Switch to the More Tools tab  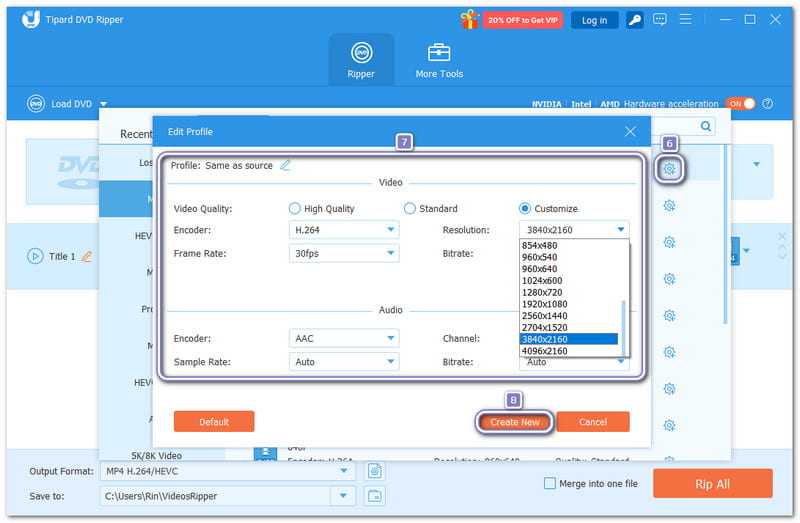pos(439,60)
